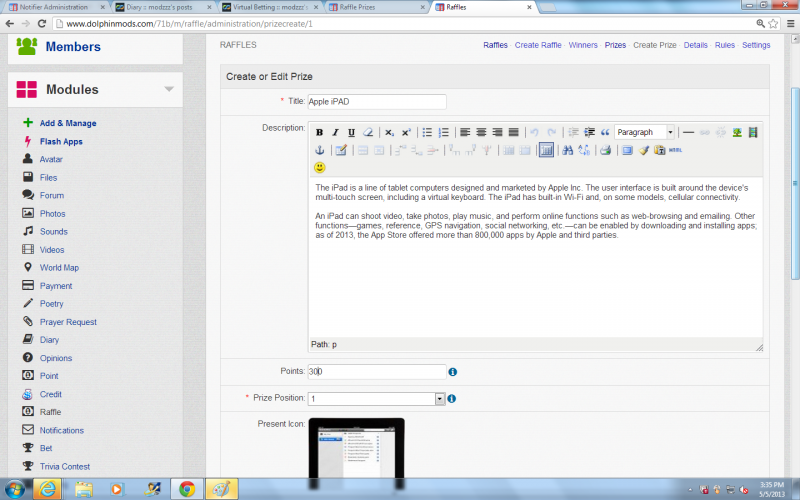
Task: Open Chrome from the taskbar
Action: click(x=187, y=489)
